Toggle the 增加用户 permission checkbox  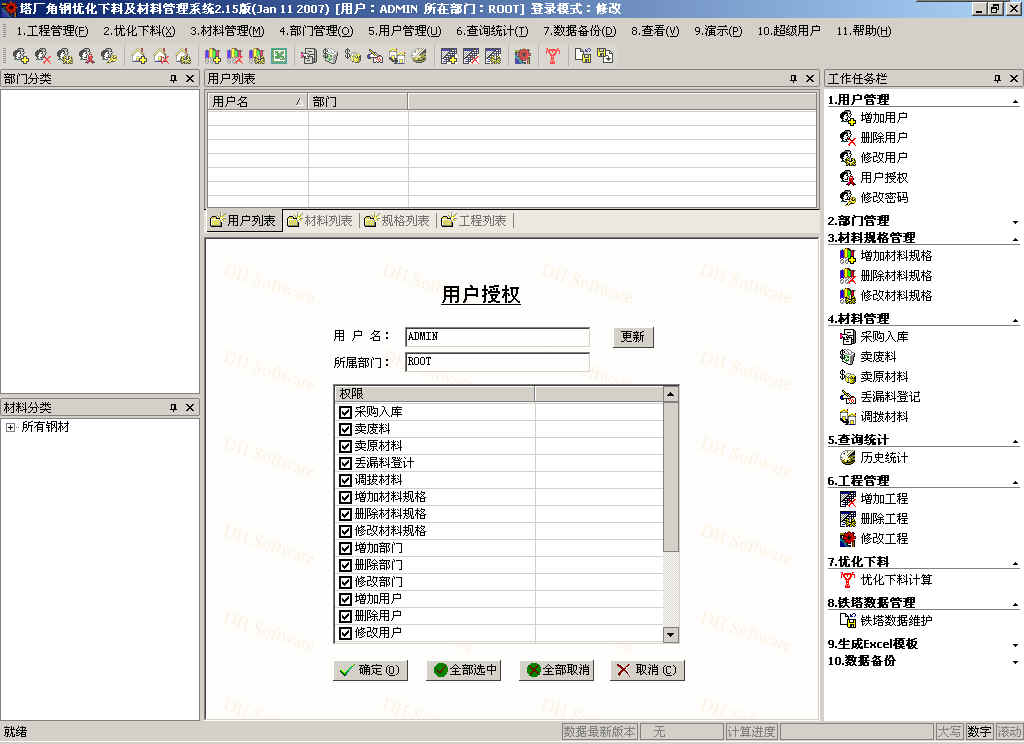click(x=345, y=599)
